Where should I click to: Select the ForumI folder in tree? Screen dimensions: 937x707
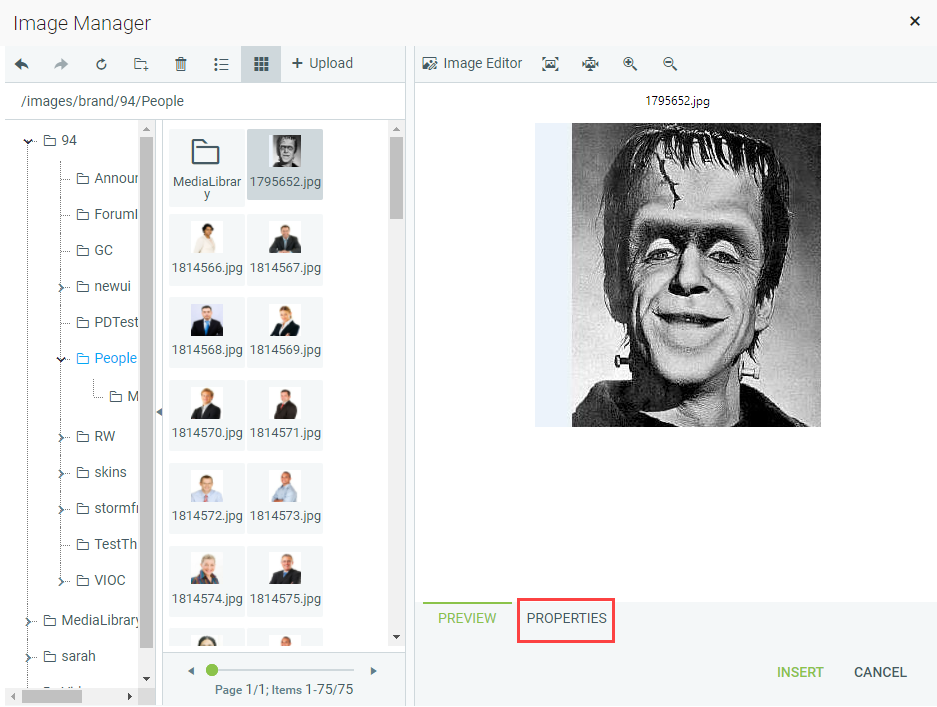108,214
